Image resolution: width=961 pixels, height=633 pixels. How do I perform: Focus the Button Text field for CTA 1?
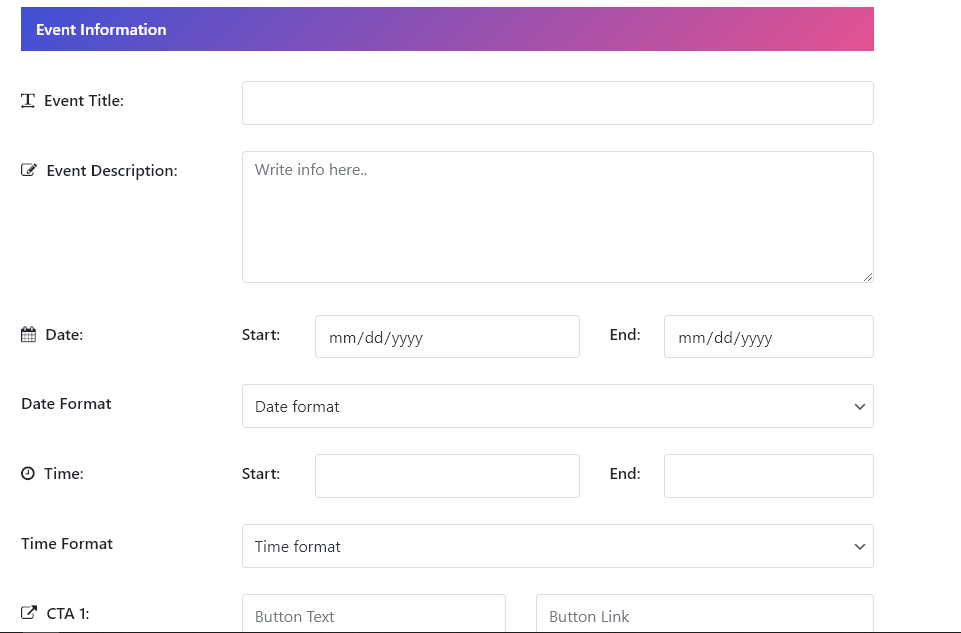373,613
